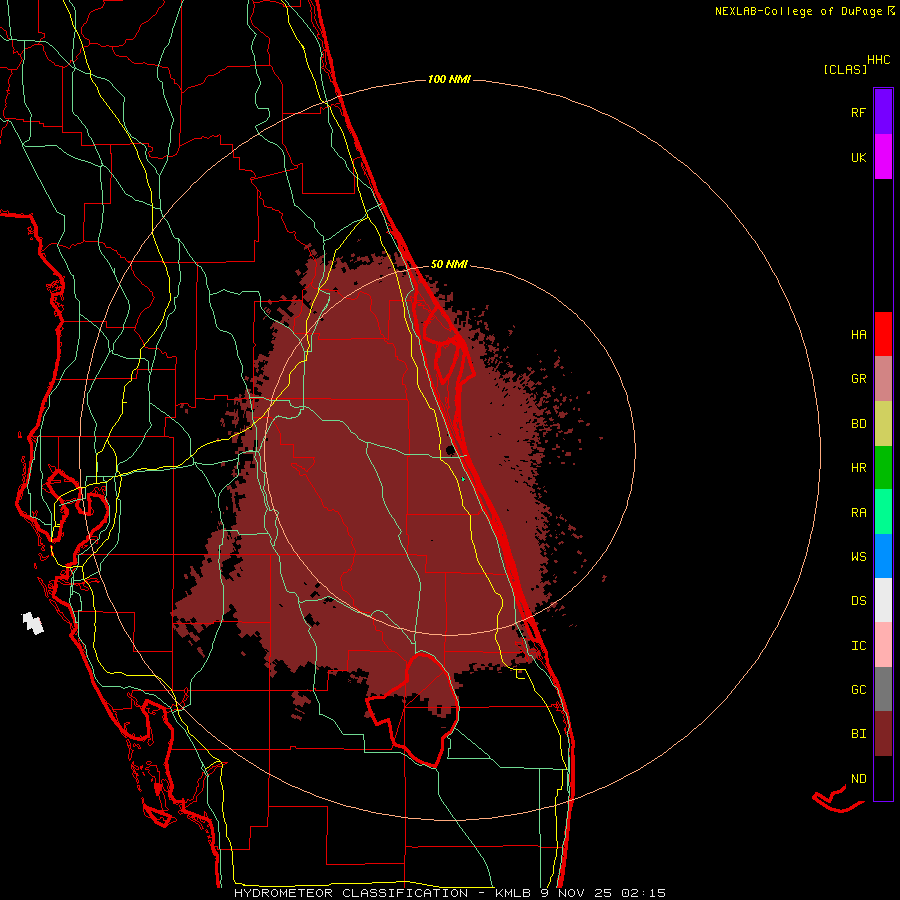Click the RF legend label

pos(858,113)
